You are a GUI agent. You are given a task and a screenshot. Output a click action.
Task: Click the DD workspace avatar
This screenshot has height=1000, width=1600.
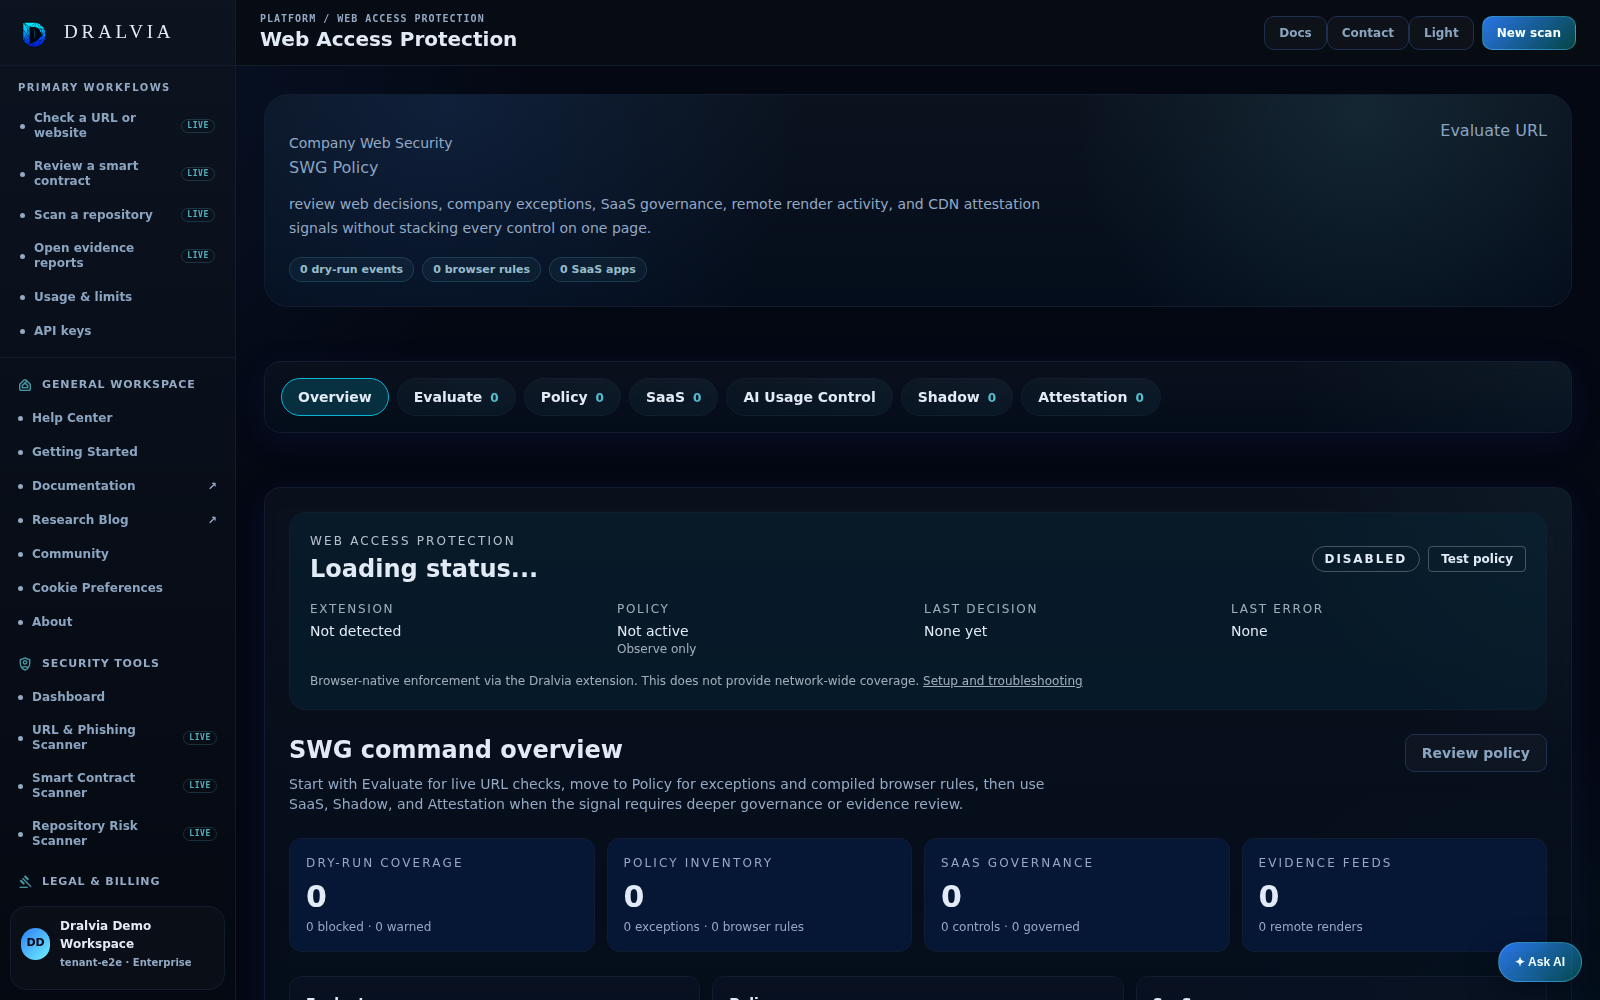pos(36,943)
